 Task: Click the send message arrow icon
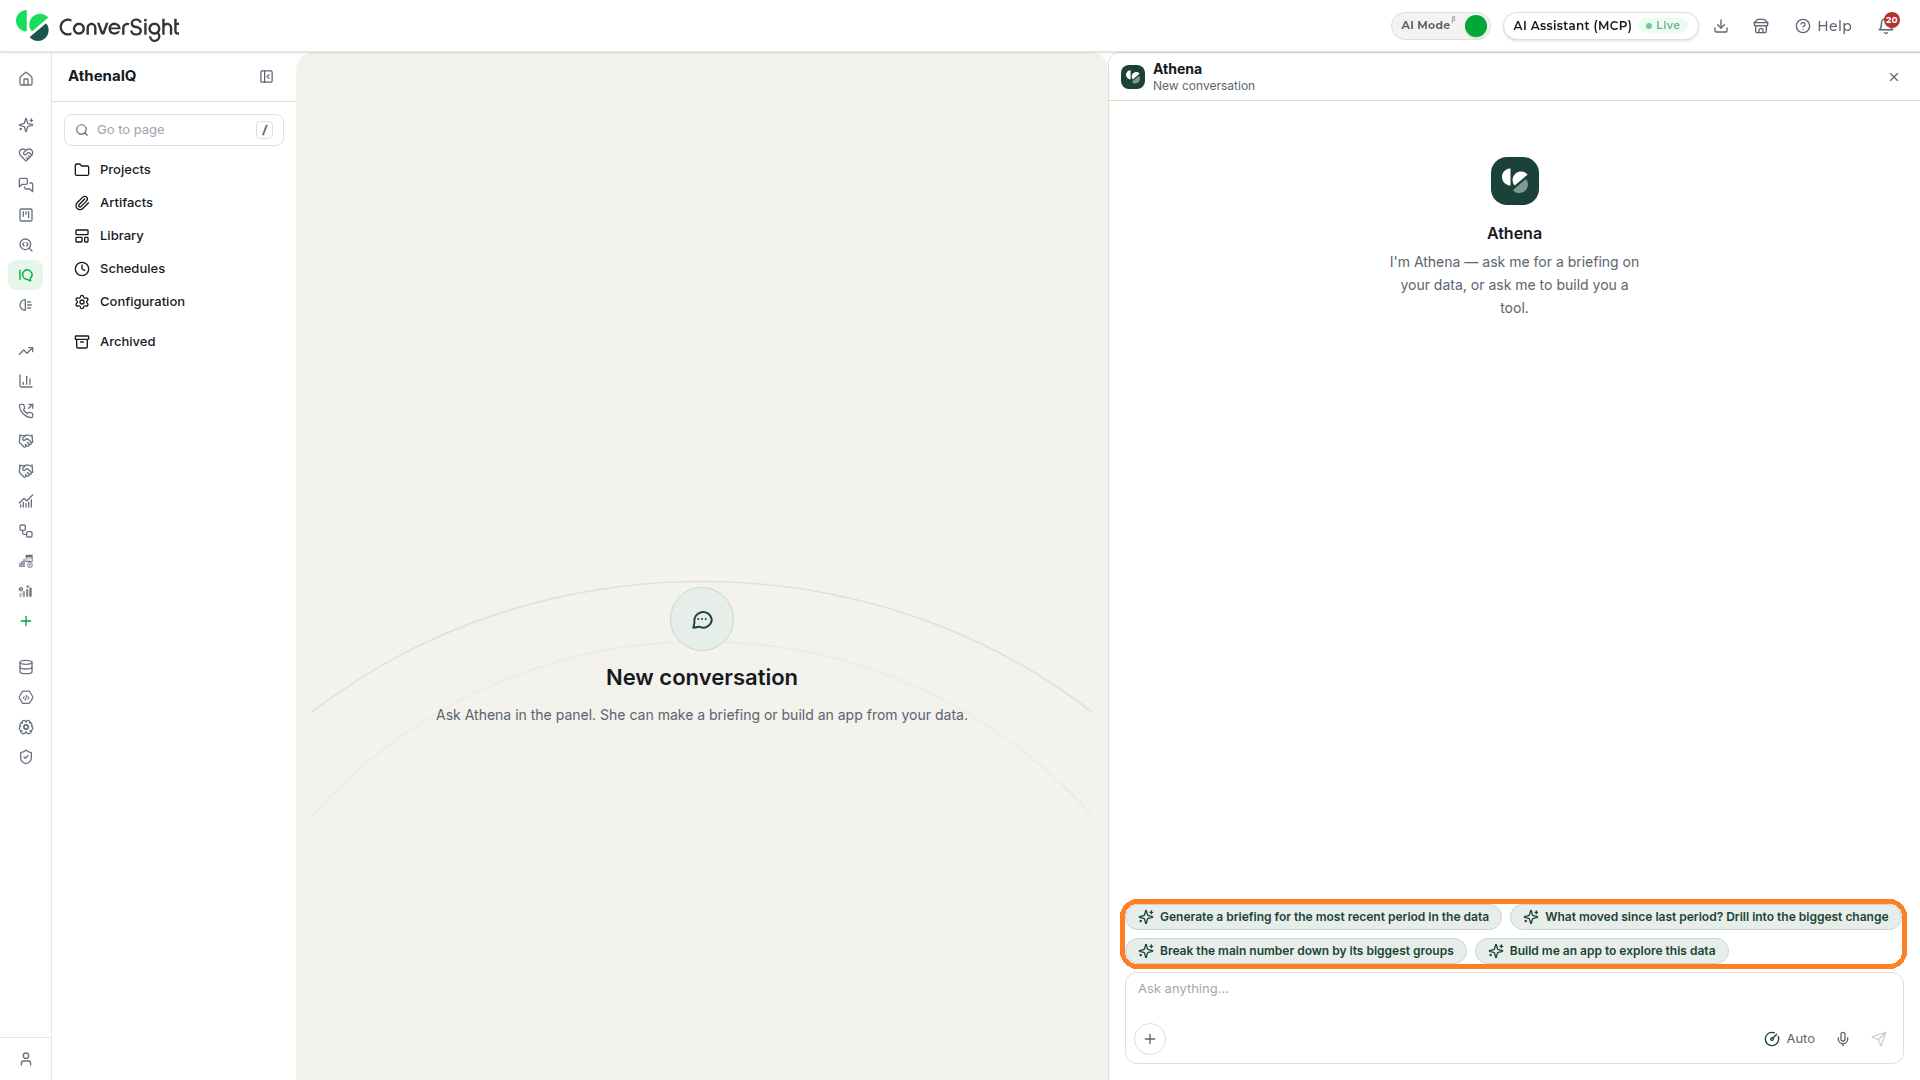coord(1879,1039)
